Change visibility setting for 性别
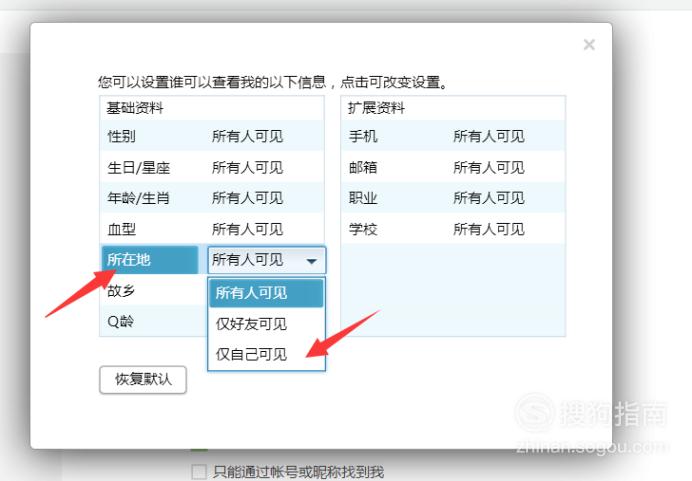Screen dimensions: 692x481 247,136
